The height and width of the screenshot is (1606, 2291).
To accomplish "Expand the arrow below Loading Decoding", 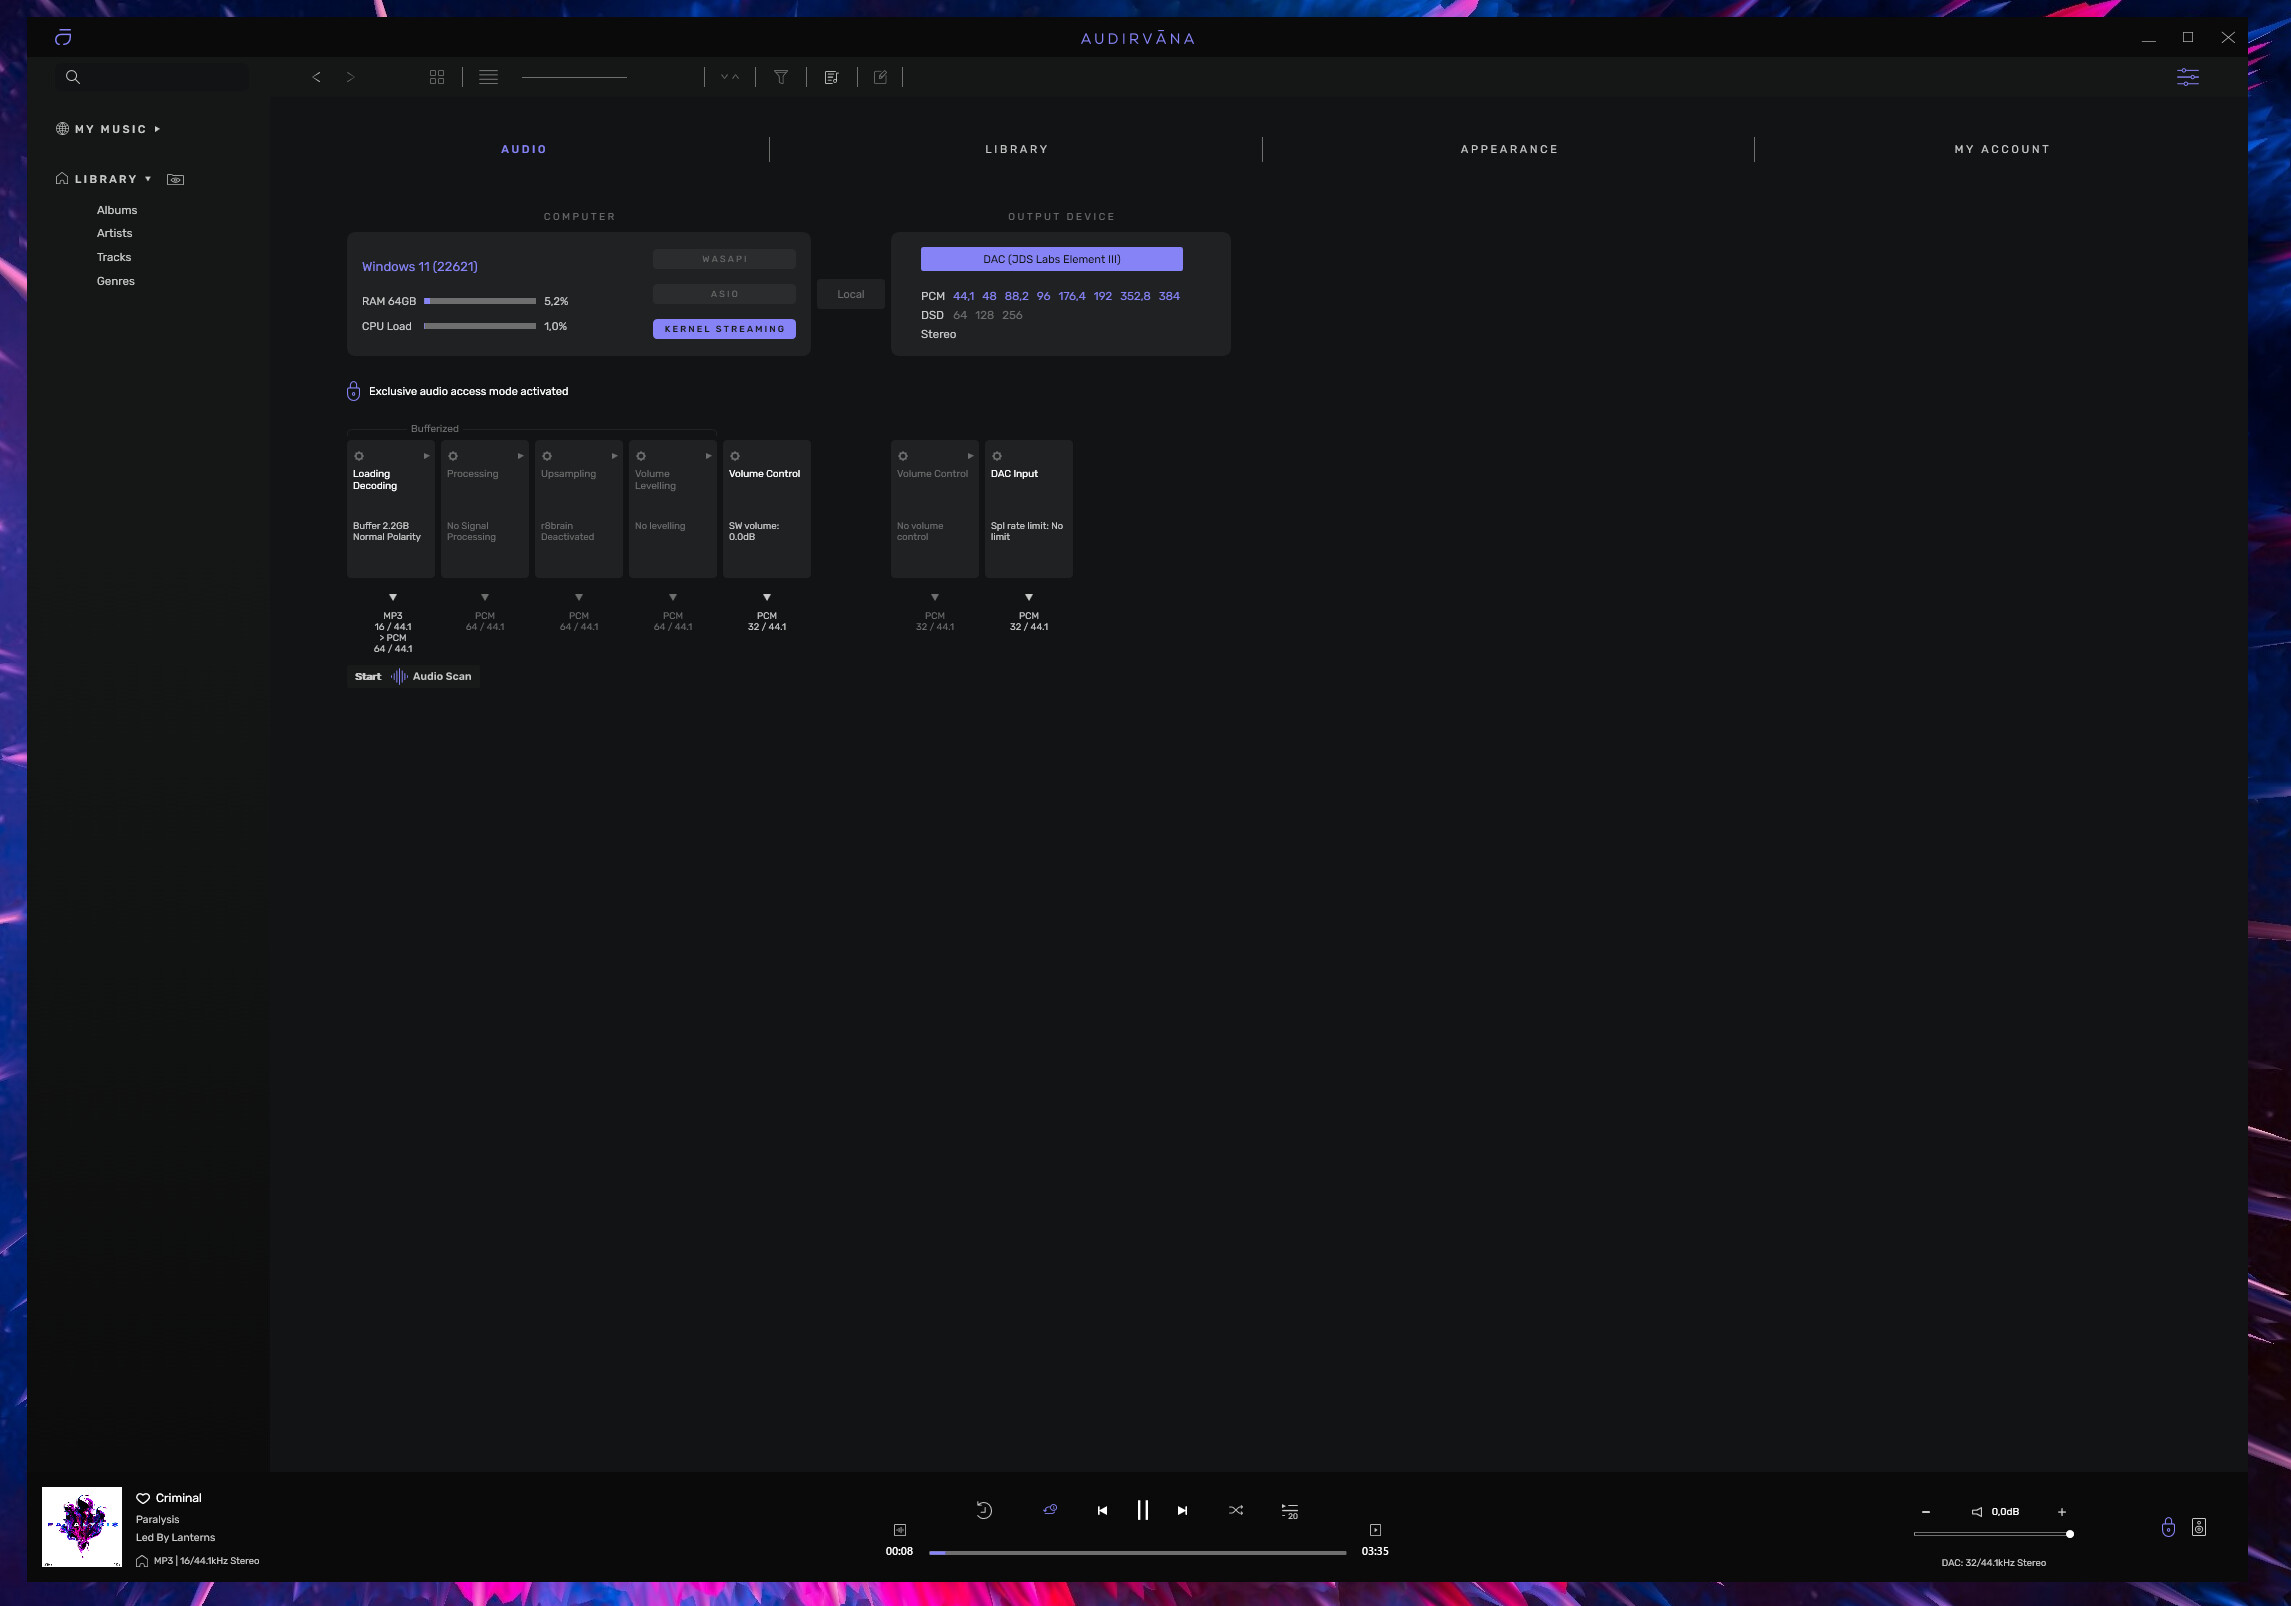I will point(393,597).
